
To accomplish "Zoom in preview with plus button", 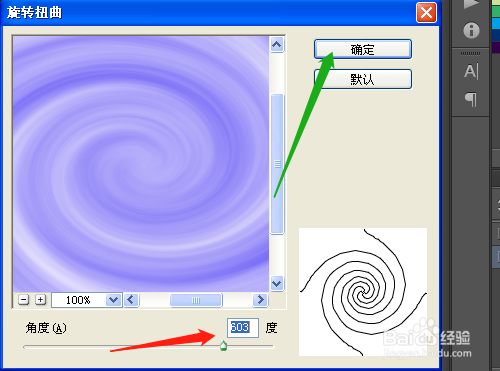I will coord(40,300).
